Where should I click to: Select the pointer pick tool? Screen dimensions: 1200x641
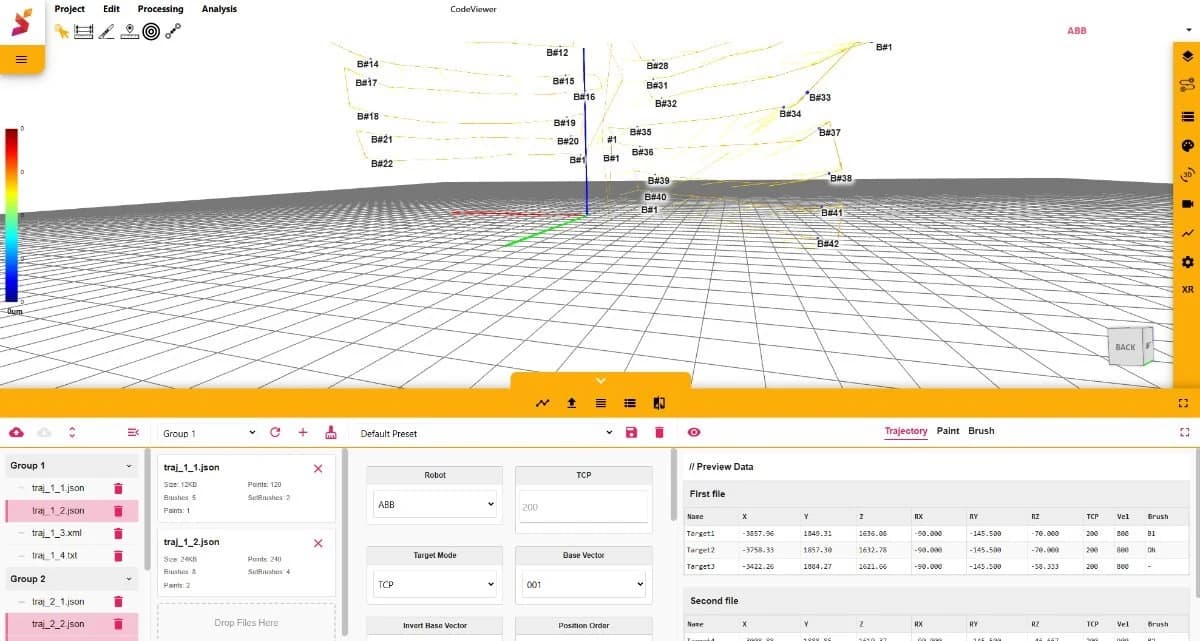(x=62, y=31)
